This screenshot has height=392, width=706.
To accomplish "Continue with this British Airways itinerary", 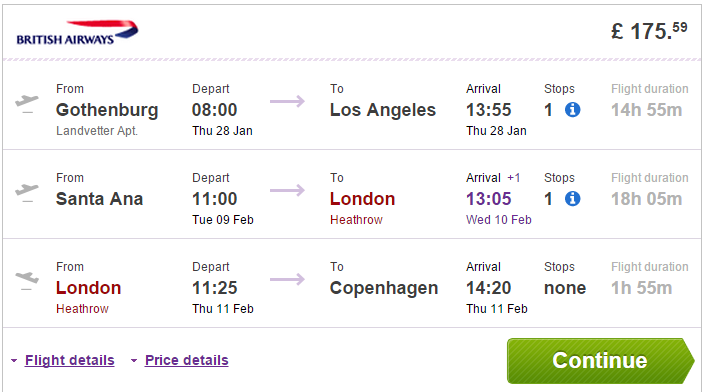I will point(600,361).
